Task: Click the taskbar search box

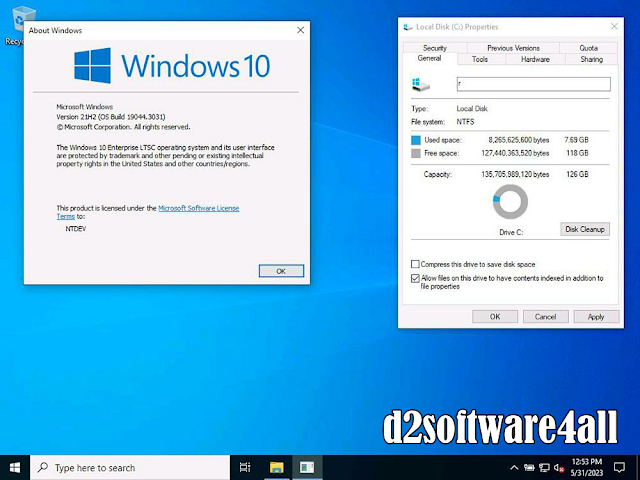Action: [130, 468]
